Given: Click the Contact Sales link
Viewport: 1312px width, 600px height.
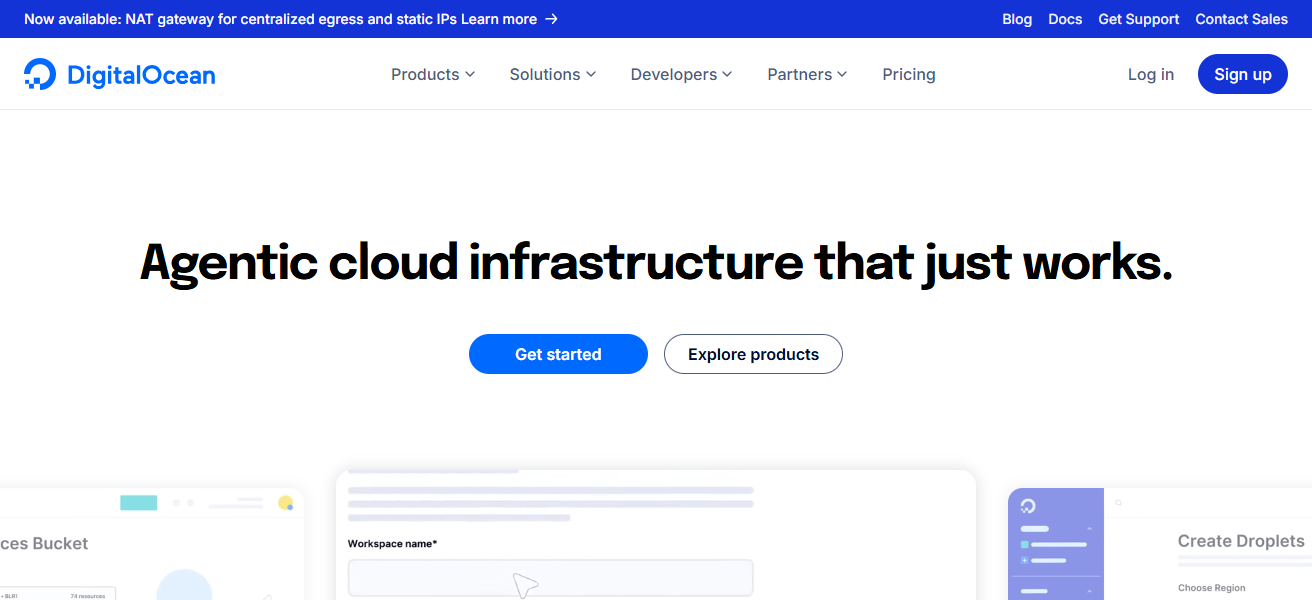Looking at the screenshot, I should click(x=1241, y=19).
